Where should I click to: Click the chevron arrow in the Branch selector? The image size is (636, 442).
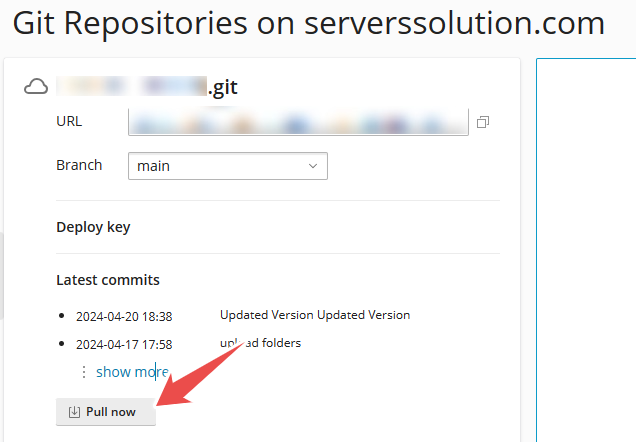tap(313, 166)
